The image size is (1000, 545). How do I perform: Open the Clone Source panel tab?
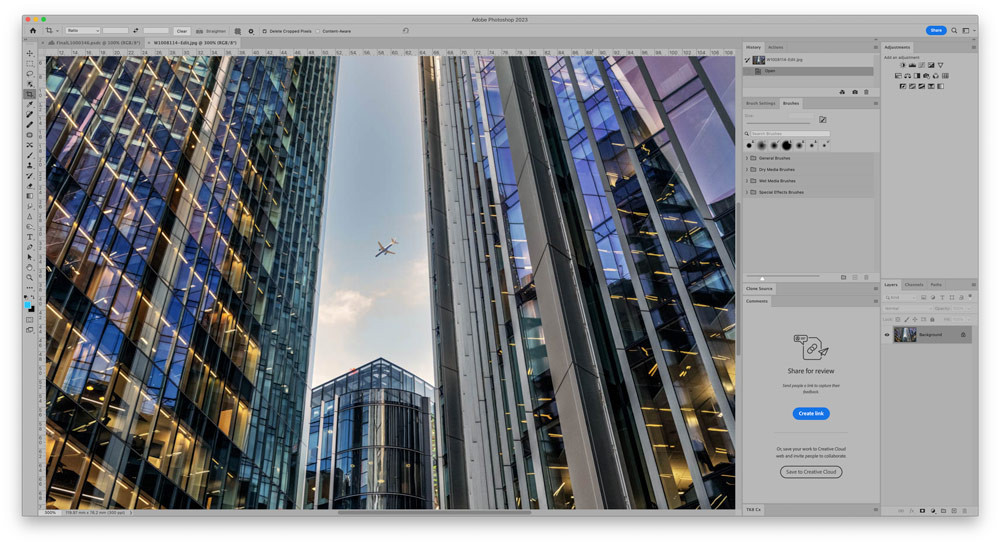coord(759,289)
